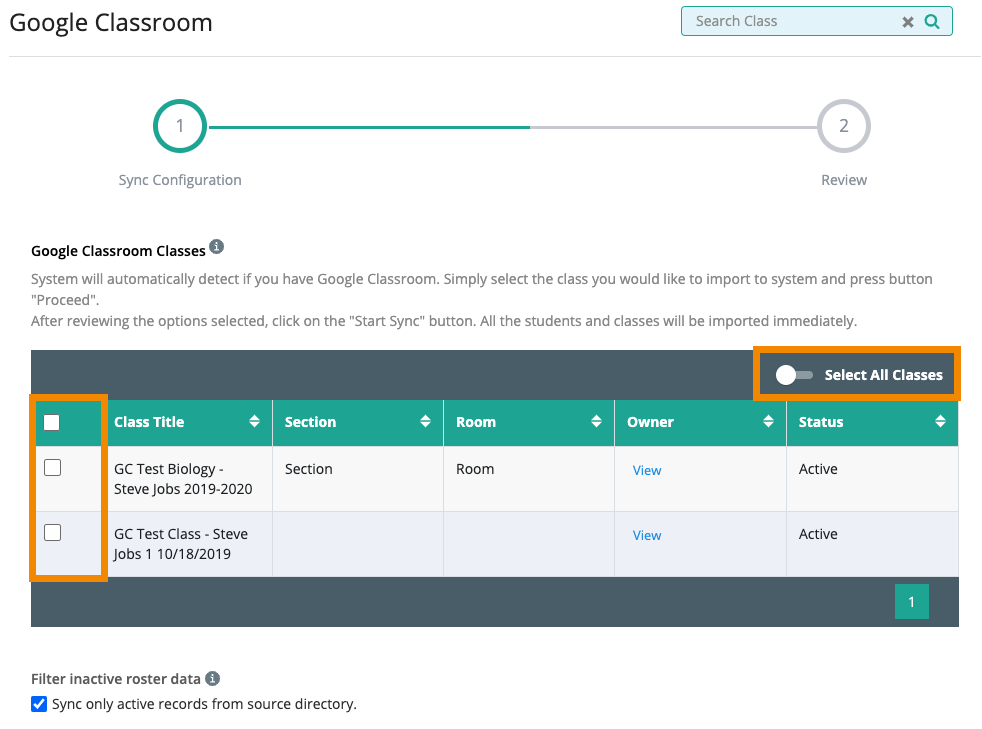Sort table by Room column
This screenshot has width=982, height=729.
point(597,422)
